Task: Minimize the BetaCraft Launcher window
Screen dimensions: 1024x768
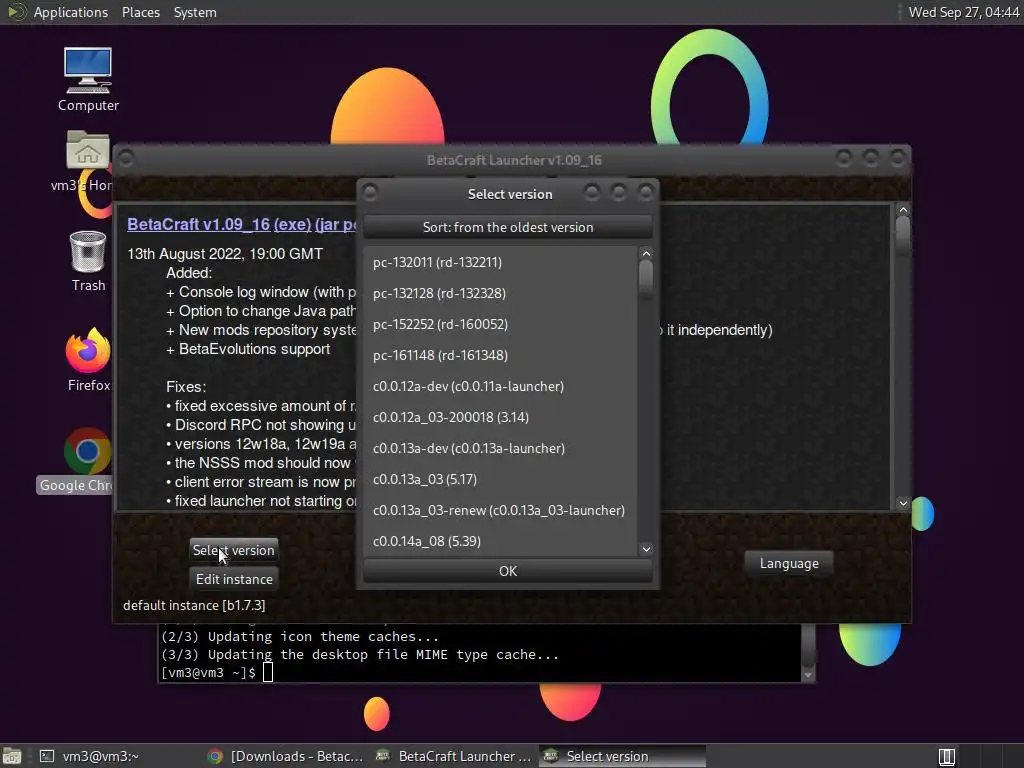Action: point(844,157)
